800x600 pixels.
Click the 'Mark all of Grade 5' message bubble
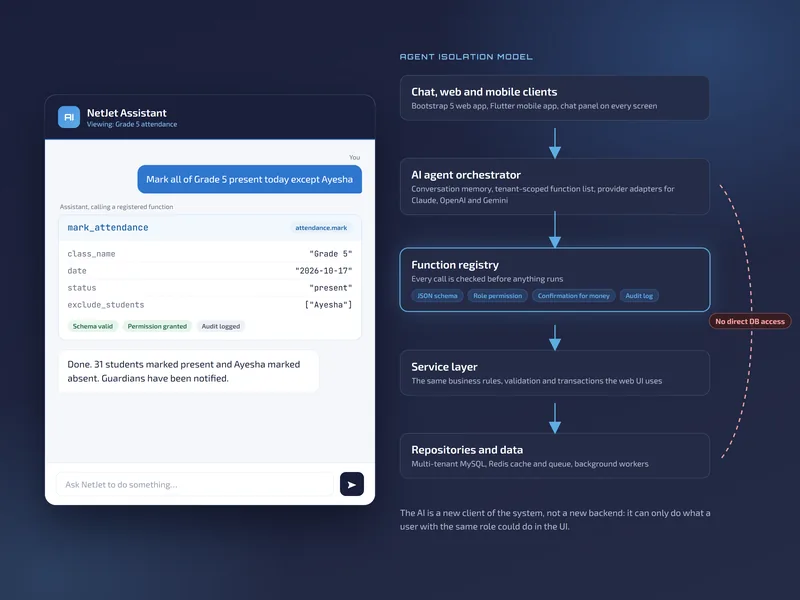pyautogui.click(x=249, y=179)
